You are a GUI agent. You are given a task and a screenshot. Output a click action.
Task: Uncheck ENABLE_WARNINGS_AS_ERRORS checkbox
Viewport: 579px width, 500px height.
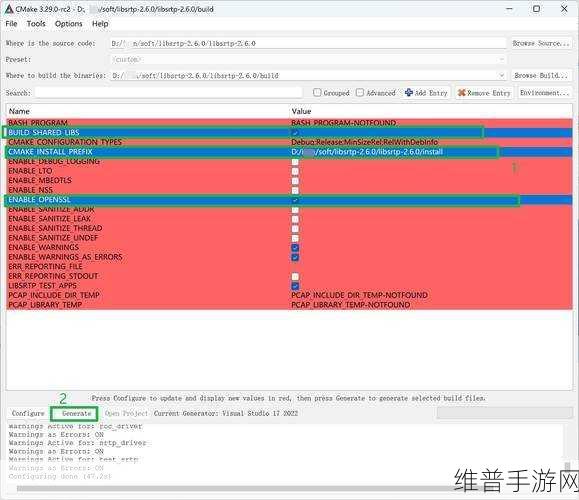coord(295,257)
